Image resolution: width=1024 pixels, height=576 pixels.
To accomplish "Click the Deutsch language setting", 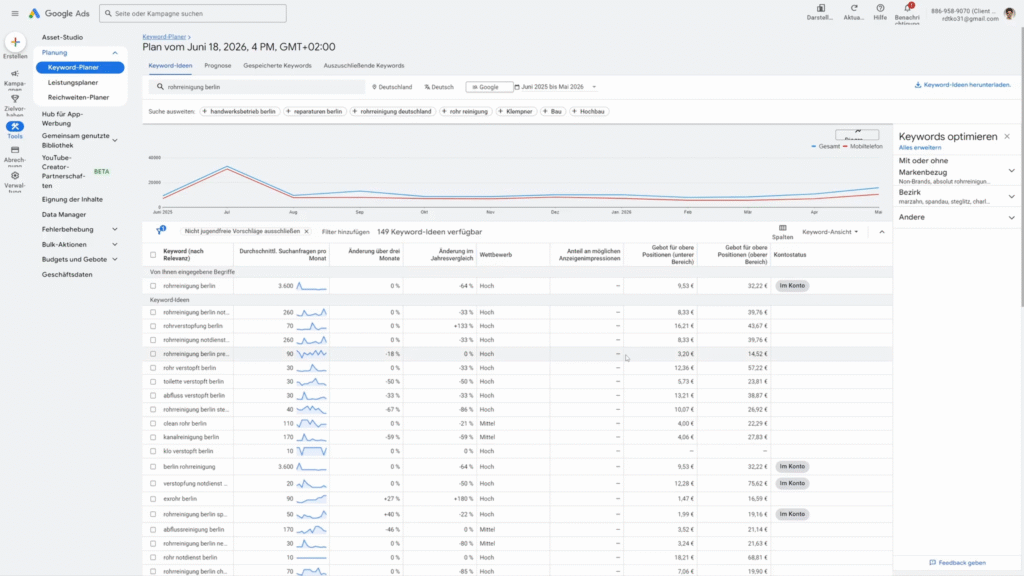I will pos(439,87).
